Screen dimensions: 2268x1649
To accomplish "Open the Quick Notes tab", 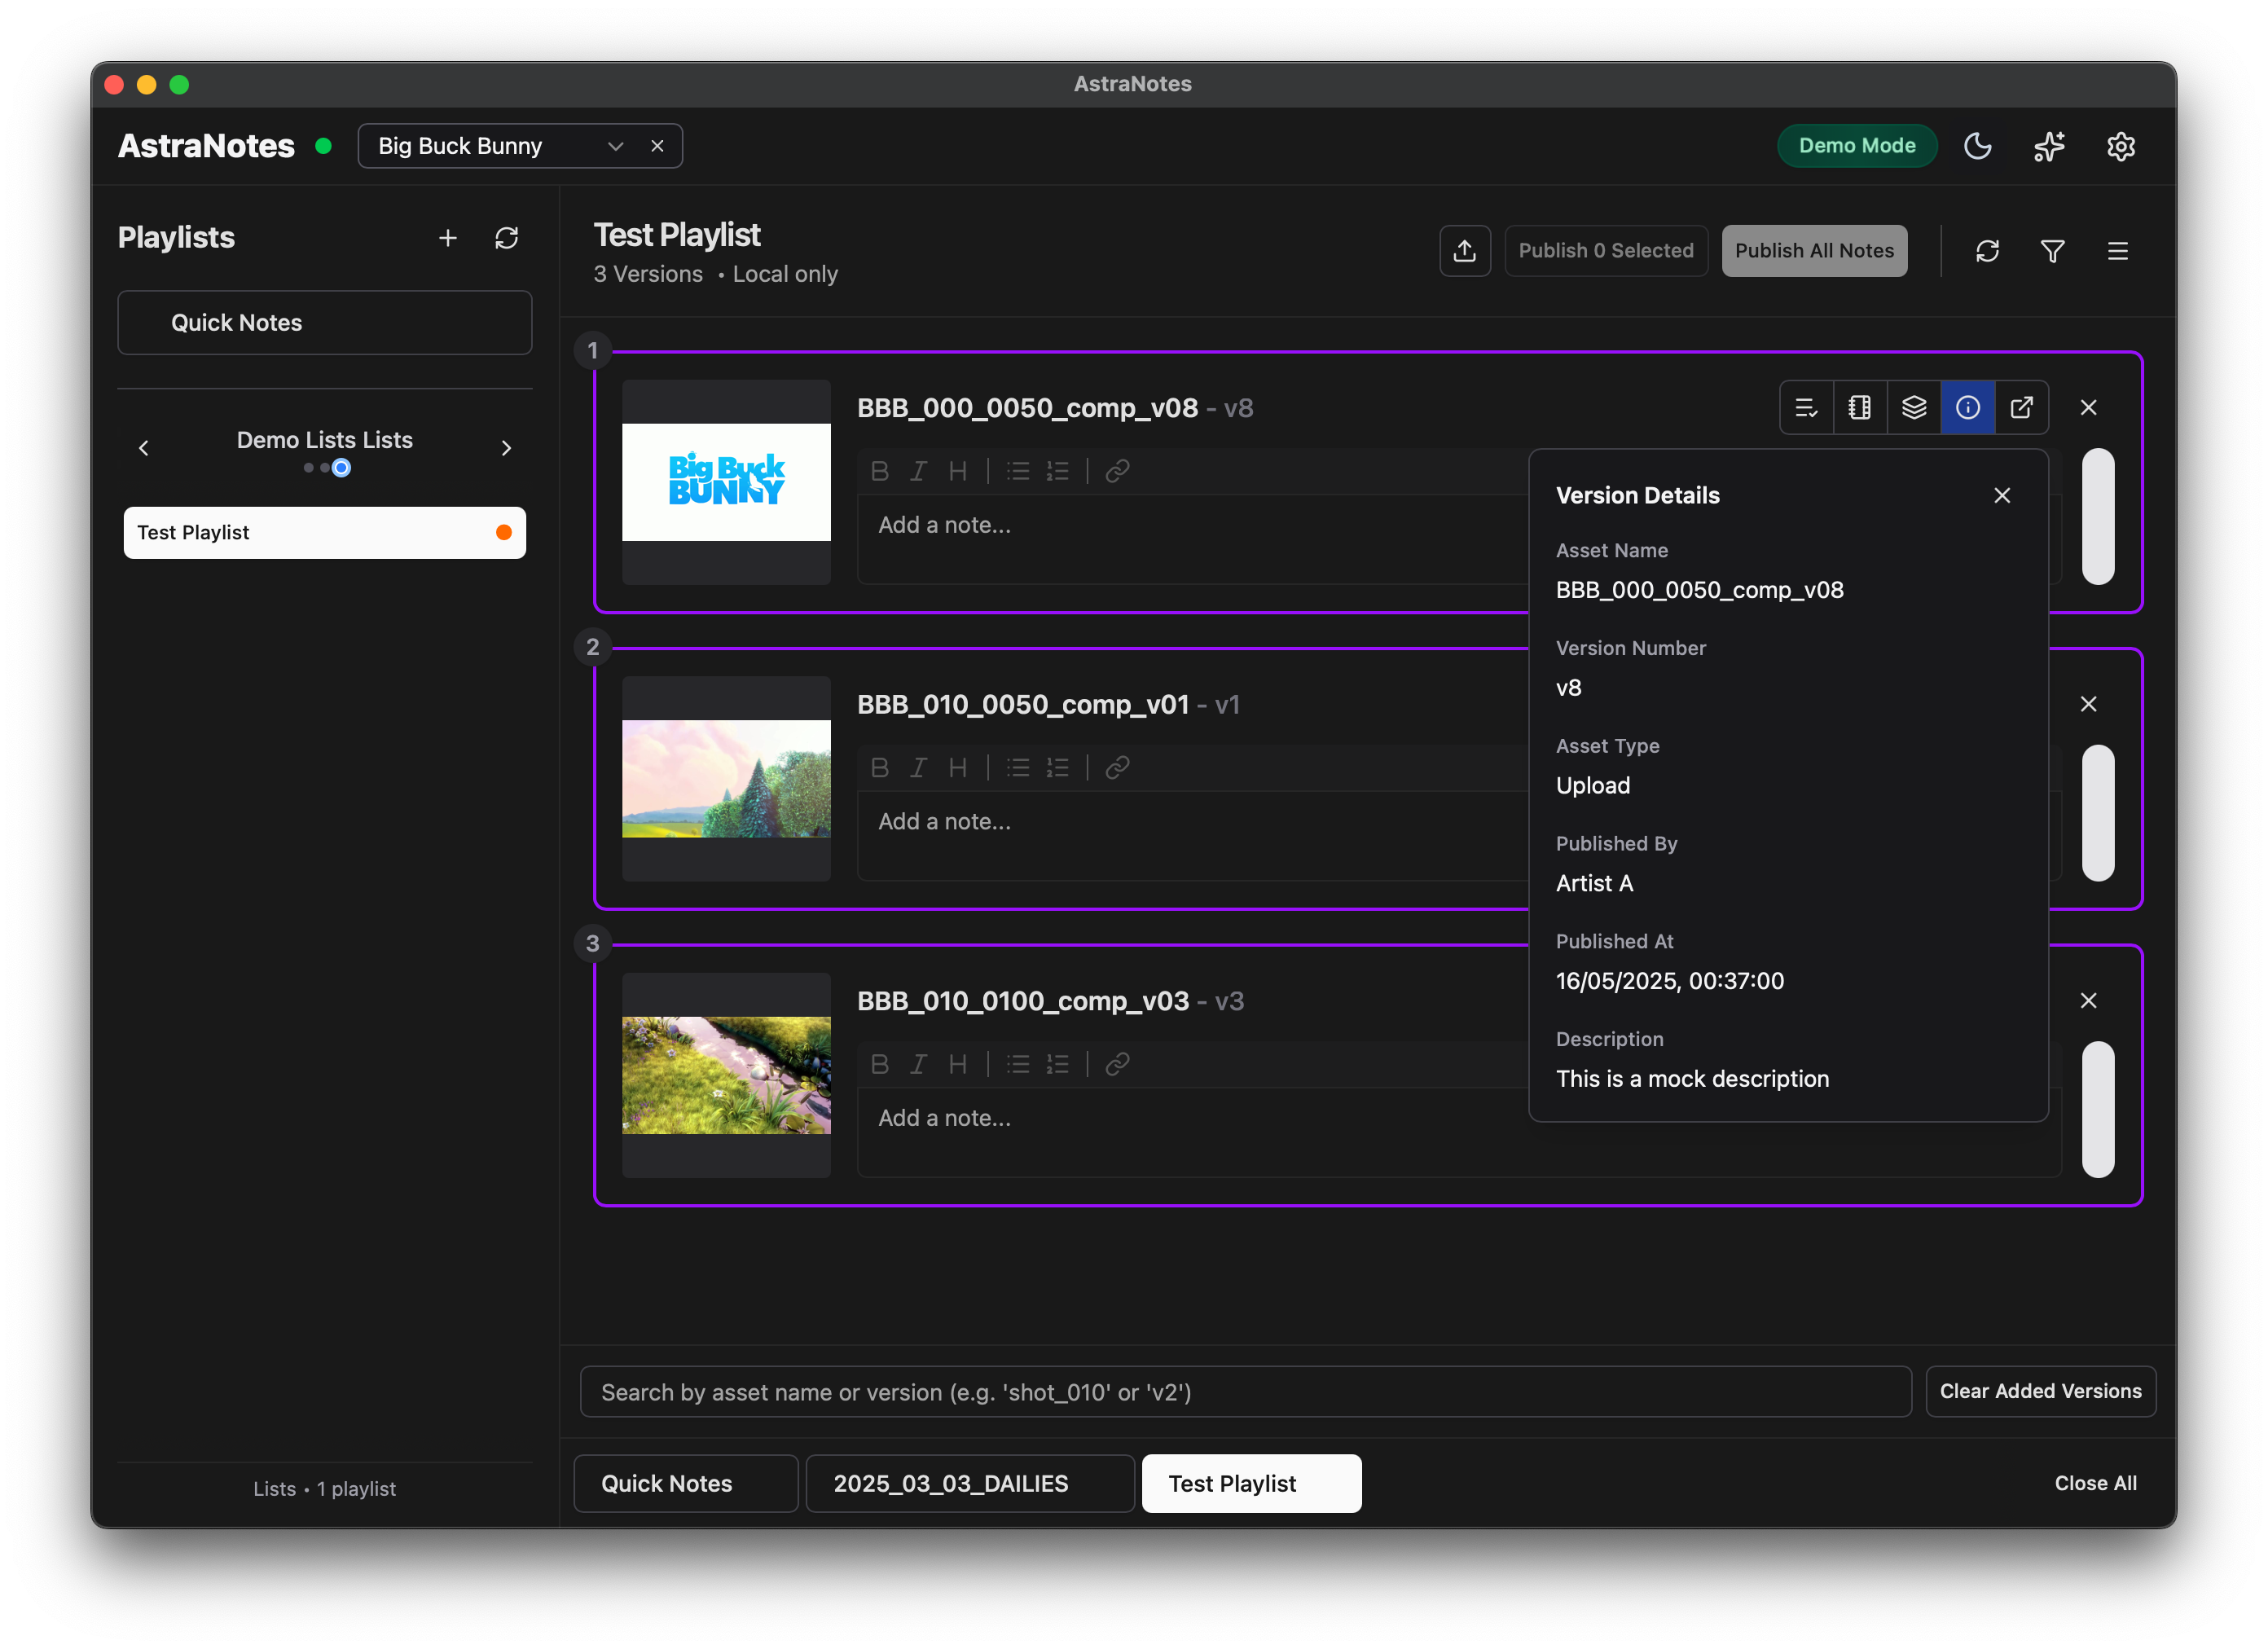I will click(x=685, y=1483).
